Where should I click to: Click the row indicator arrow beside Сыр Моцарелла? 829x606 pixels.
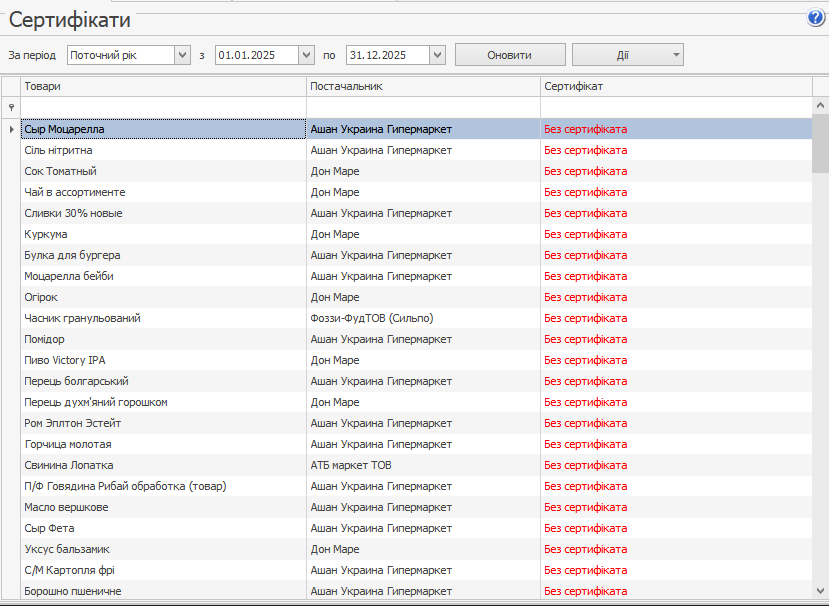coord(11,129)
